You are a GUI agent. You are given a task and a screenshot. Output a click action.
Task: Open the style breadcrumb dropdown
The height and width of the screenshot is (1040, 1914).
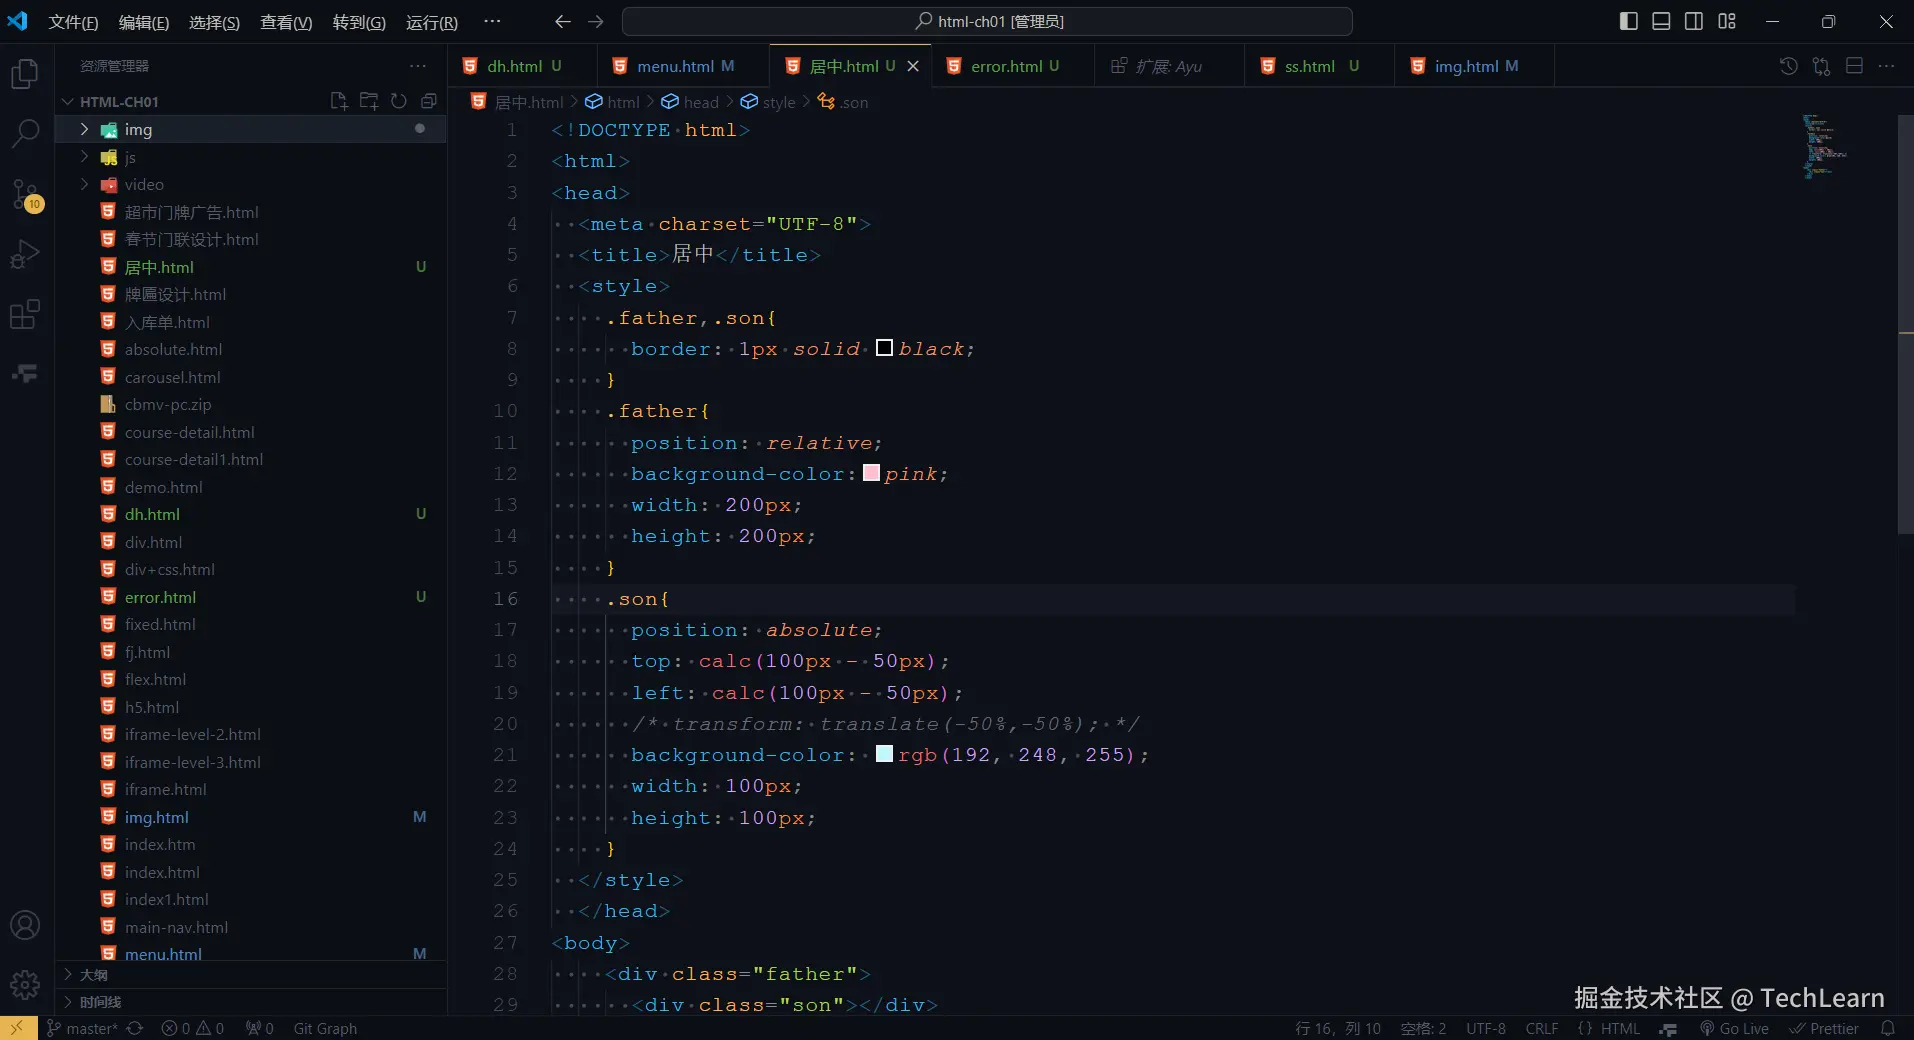coord(768,102)
